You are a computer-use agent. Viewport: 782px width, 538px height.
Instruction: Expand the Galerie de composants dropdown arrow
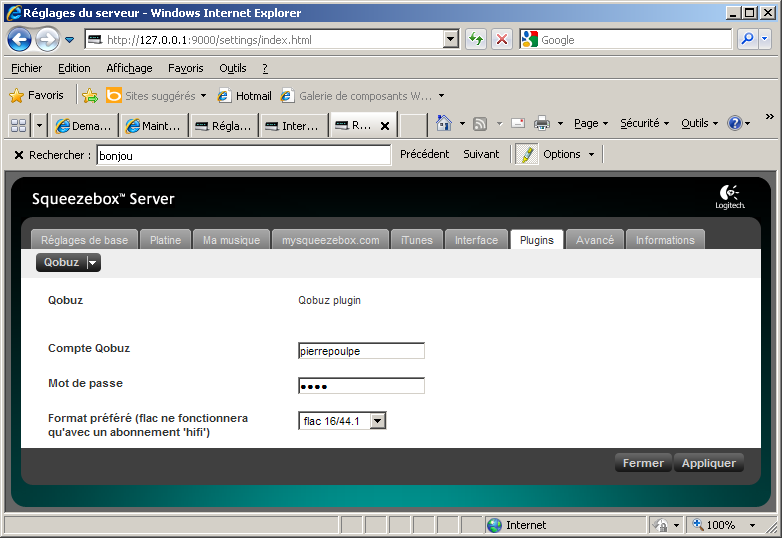441,96
